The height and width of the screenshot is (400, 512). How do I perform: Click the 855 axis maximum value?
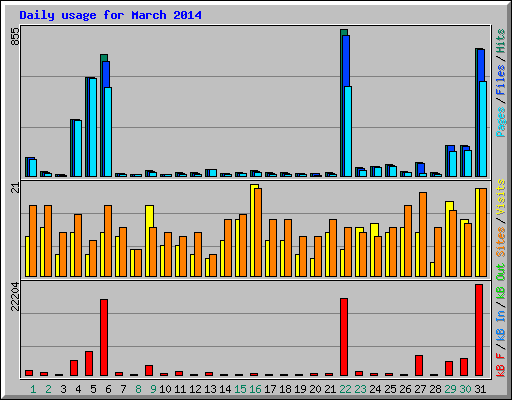15,36
